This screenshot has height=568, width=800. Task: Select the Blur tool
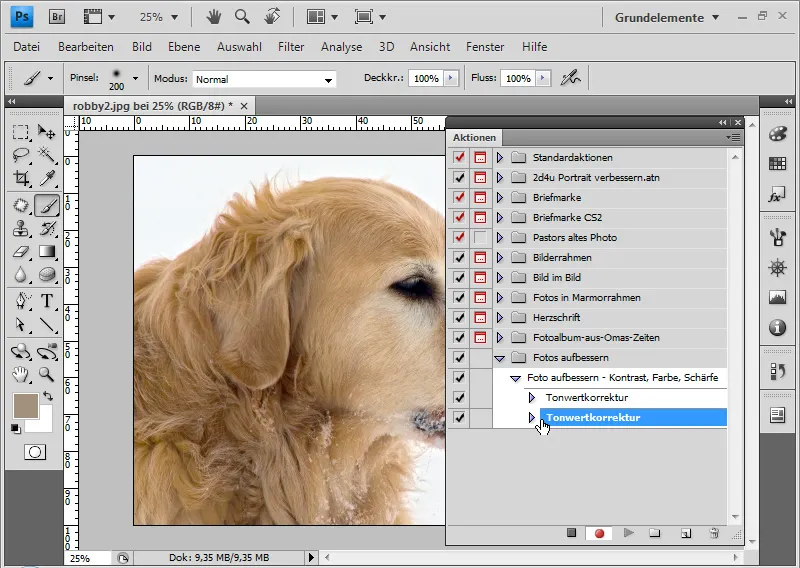20,275
